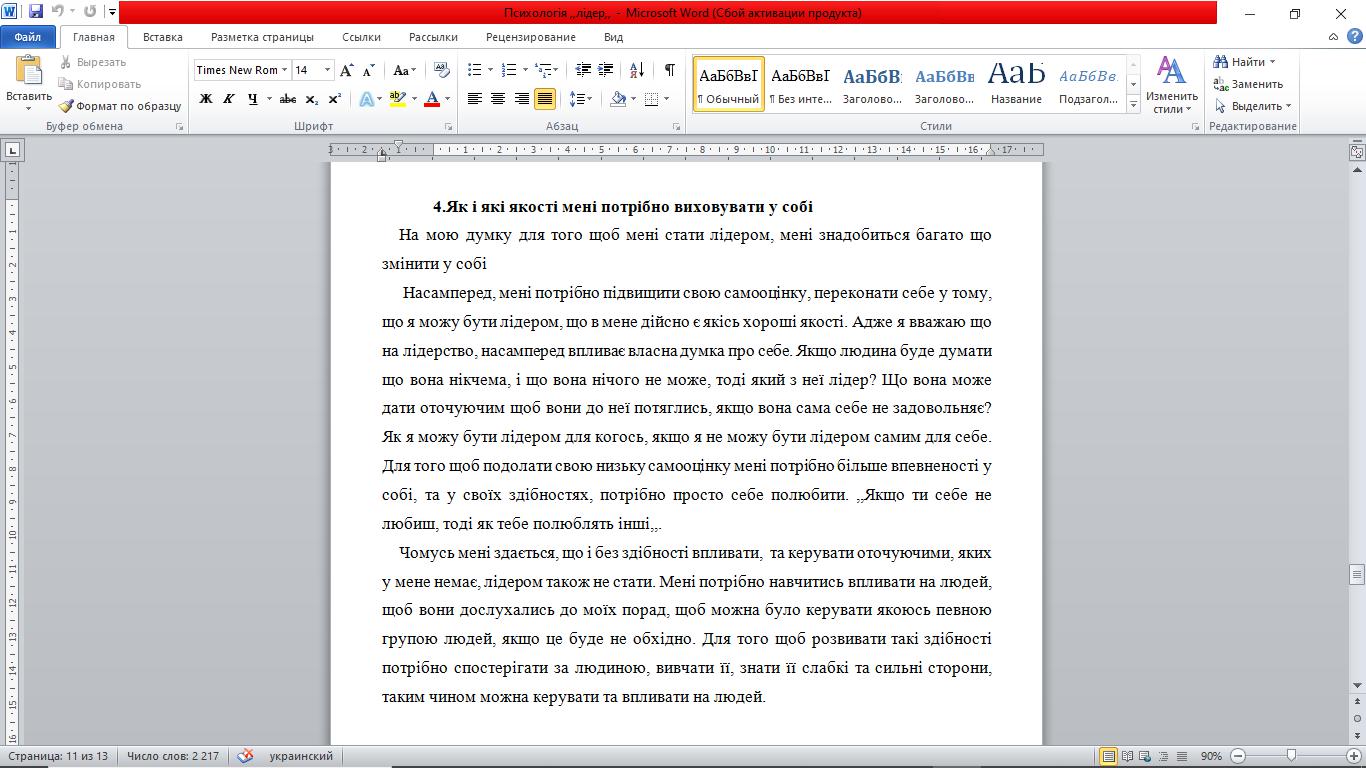Expand the styles gallery list

tap(1133, 105)
